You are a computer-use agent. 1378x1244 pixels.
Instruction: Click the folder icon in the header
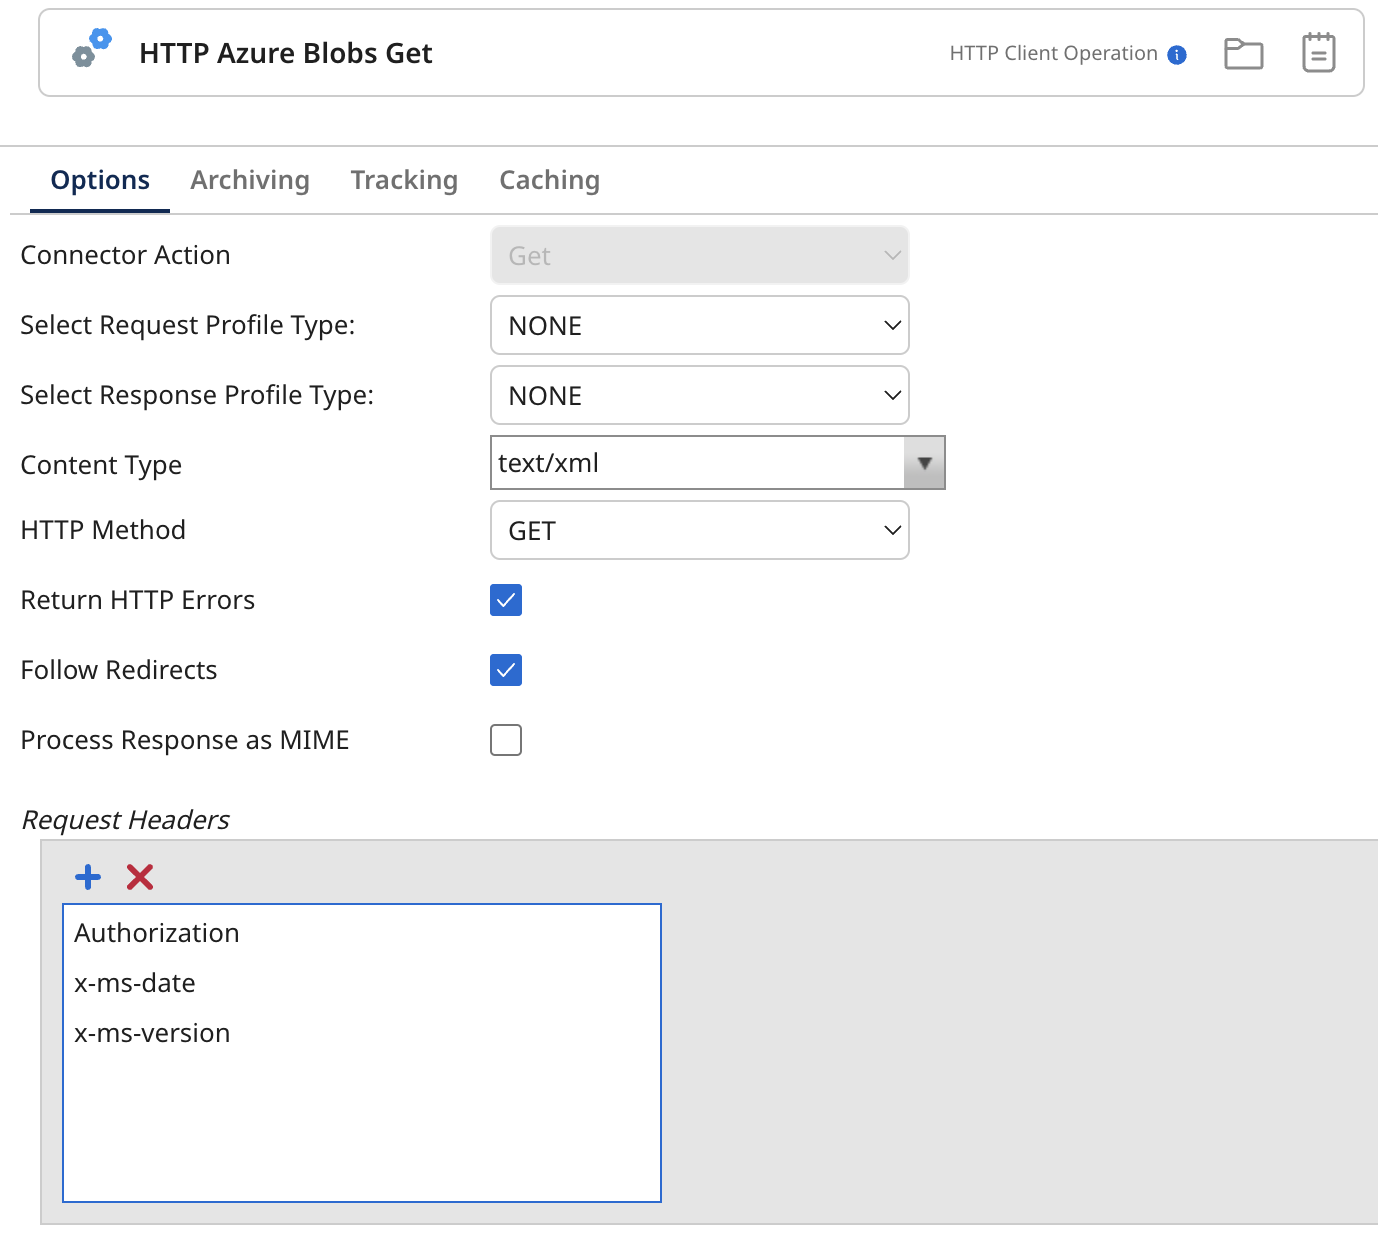(1243, 53)
